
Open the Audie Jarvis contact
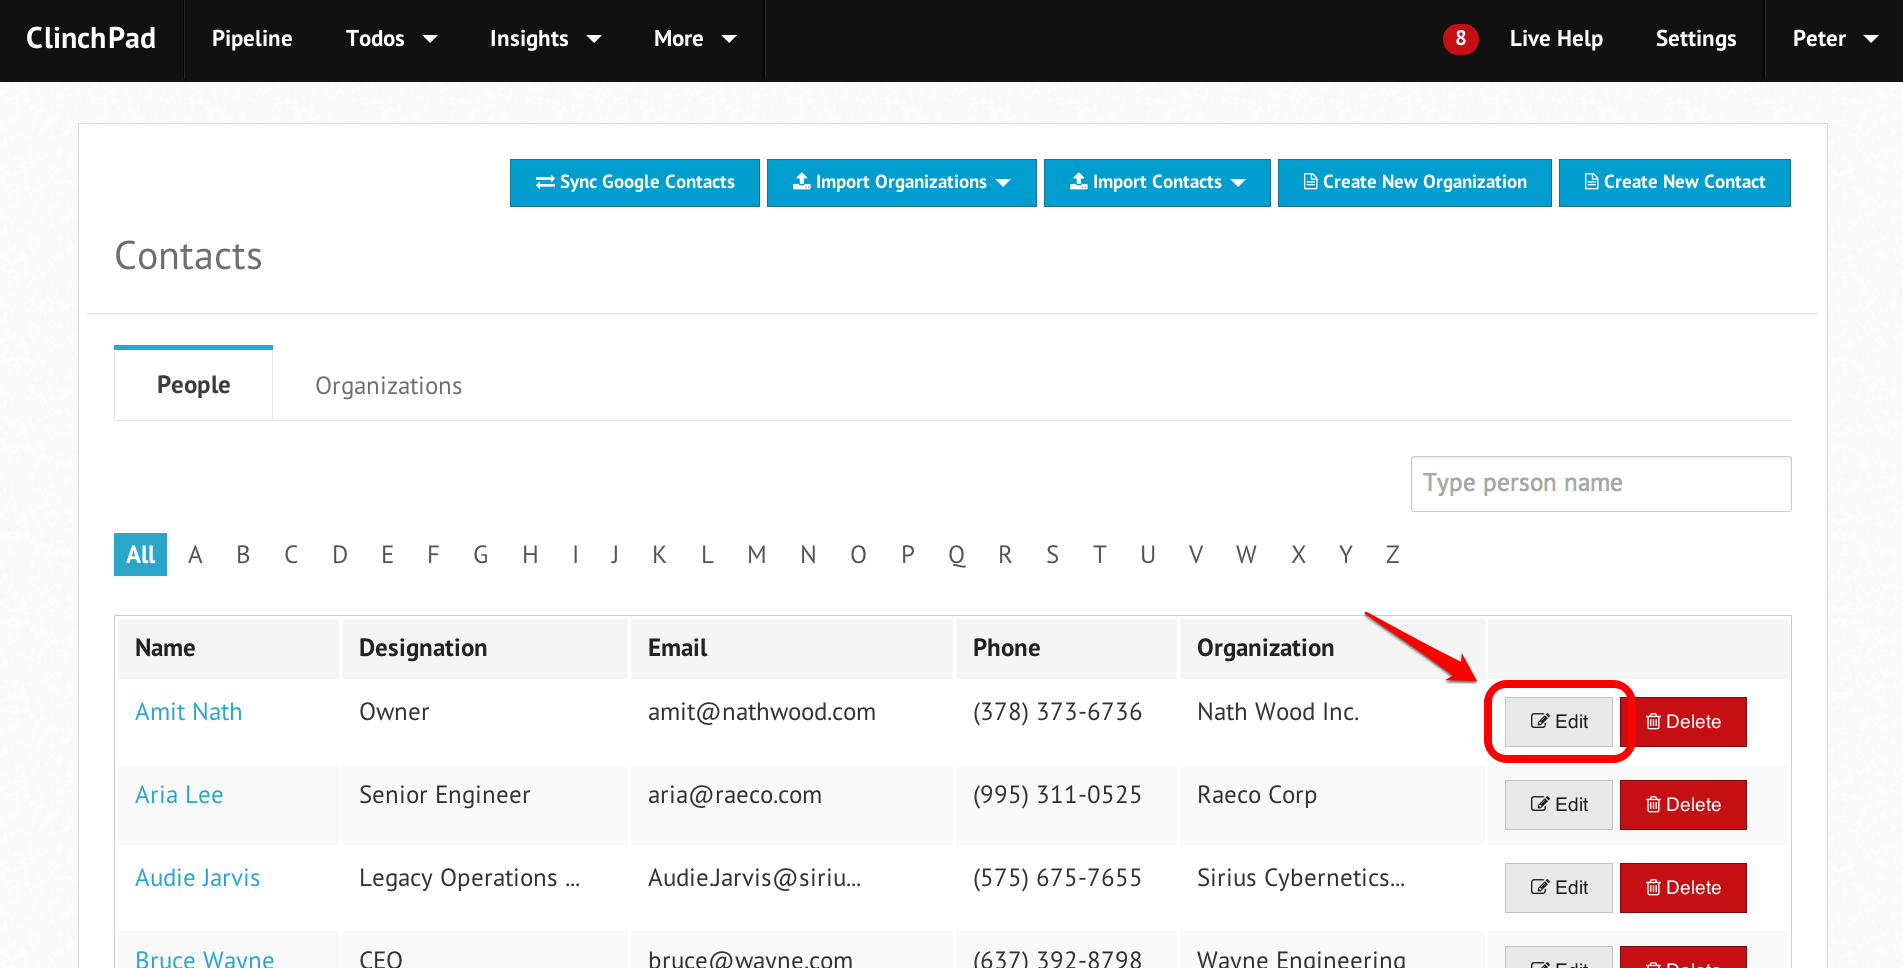click(198, 878)
